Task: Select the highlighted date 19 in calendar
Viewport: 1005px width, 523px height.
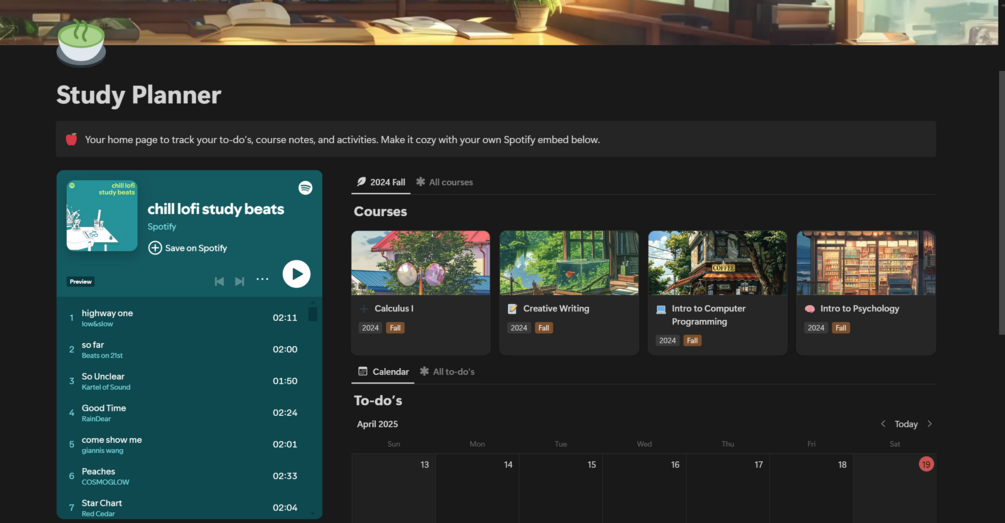Action: [x=926, y=464]
